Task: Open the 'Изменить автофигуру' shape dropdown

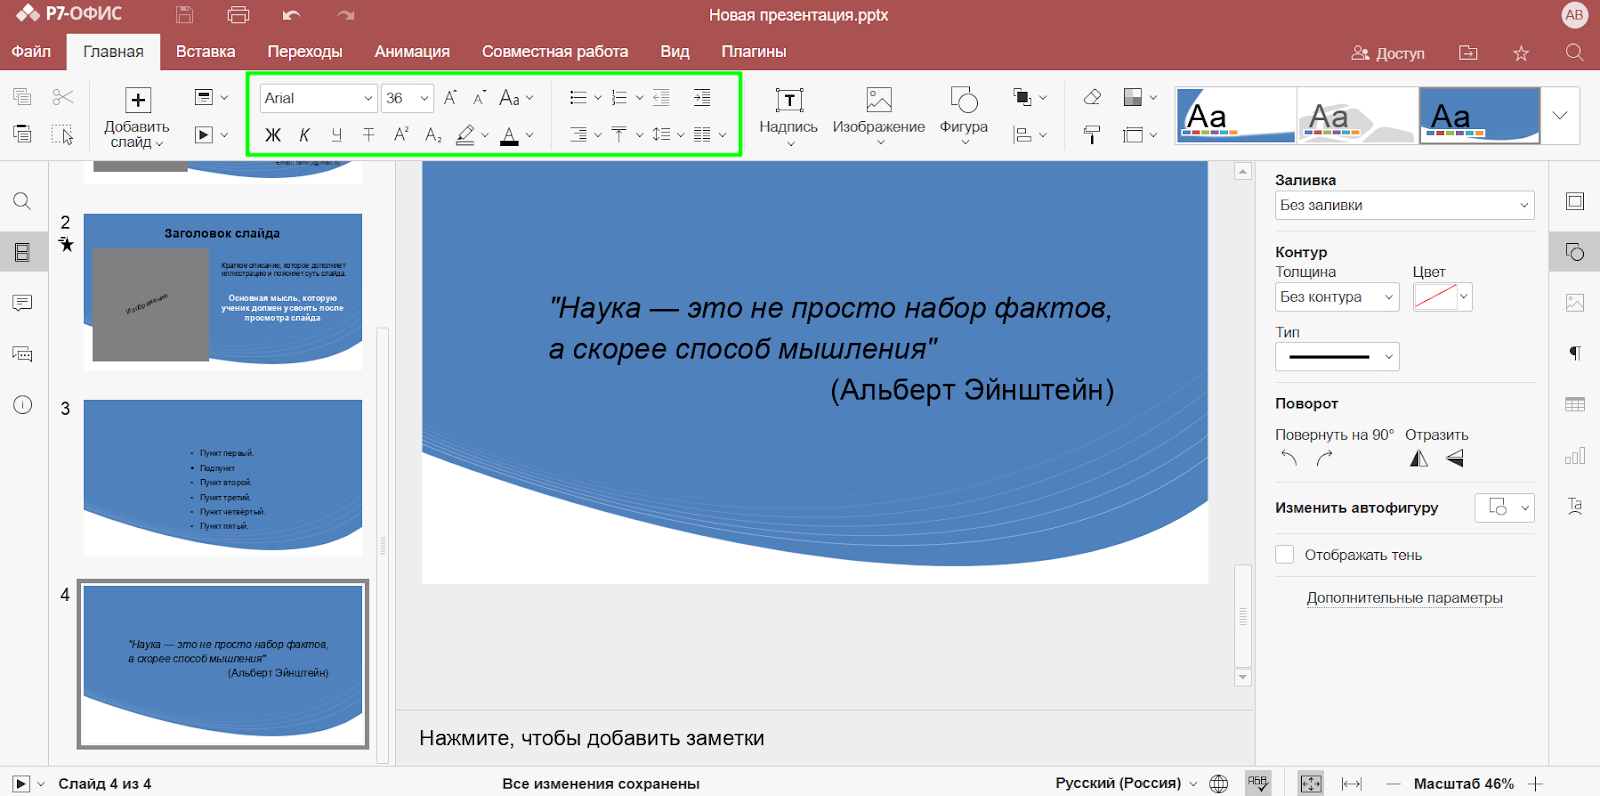Action: click(1504, 507)
